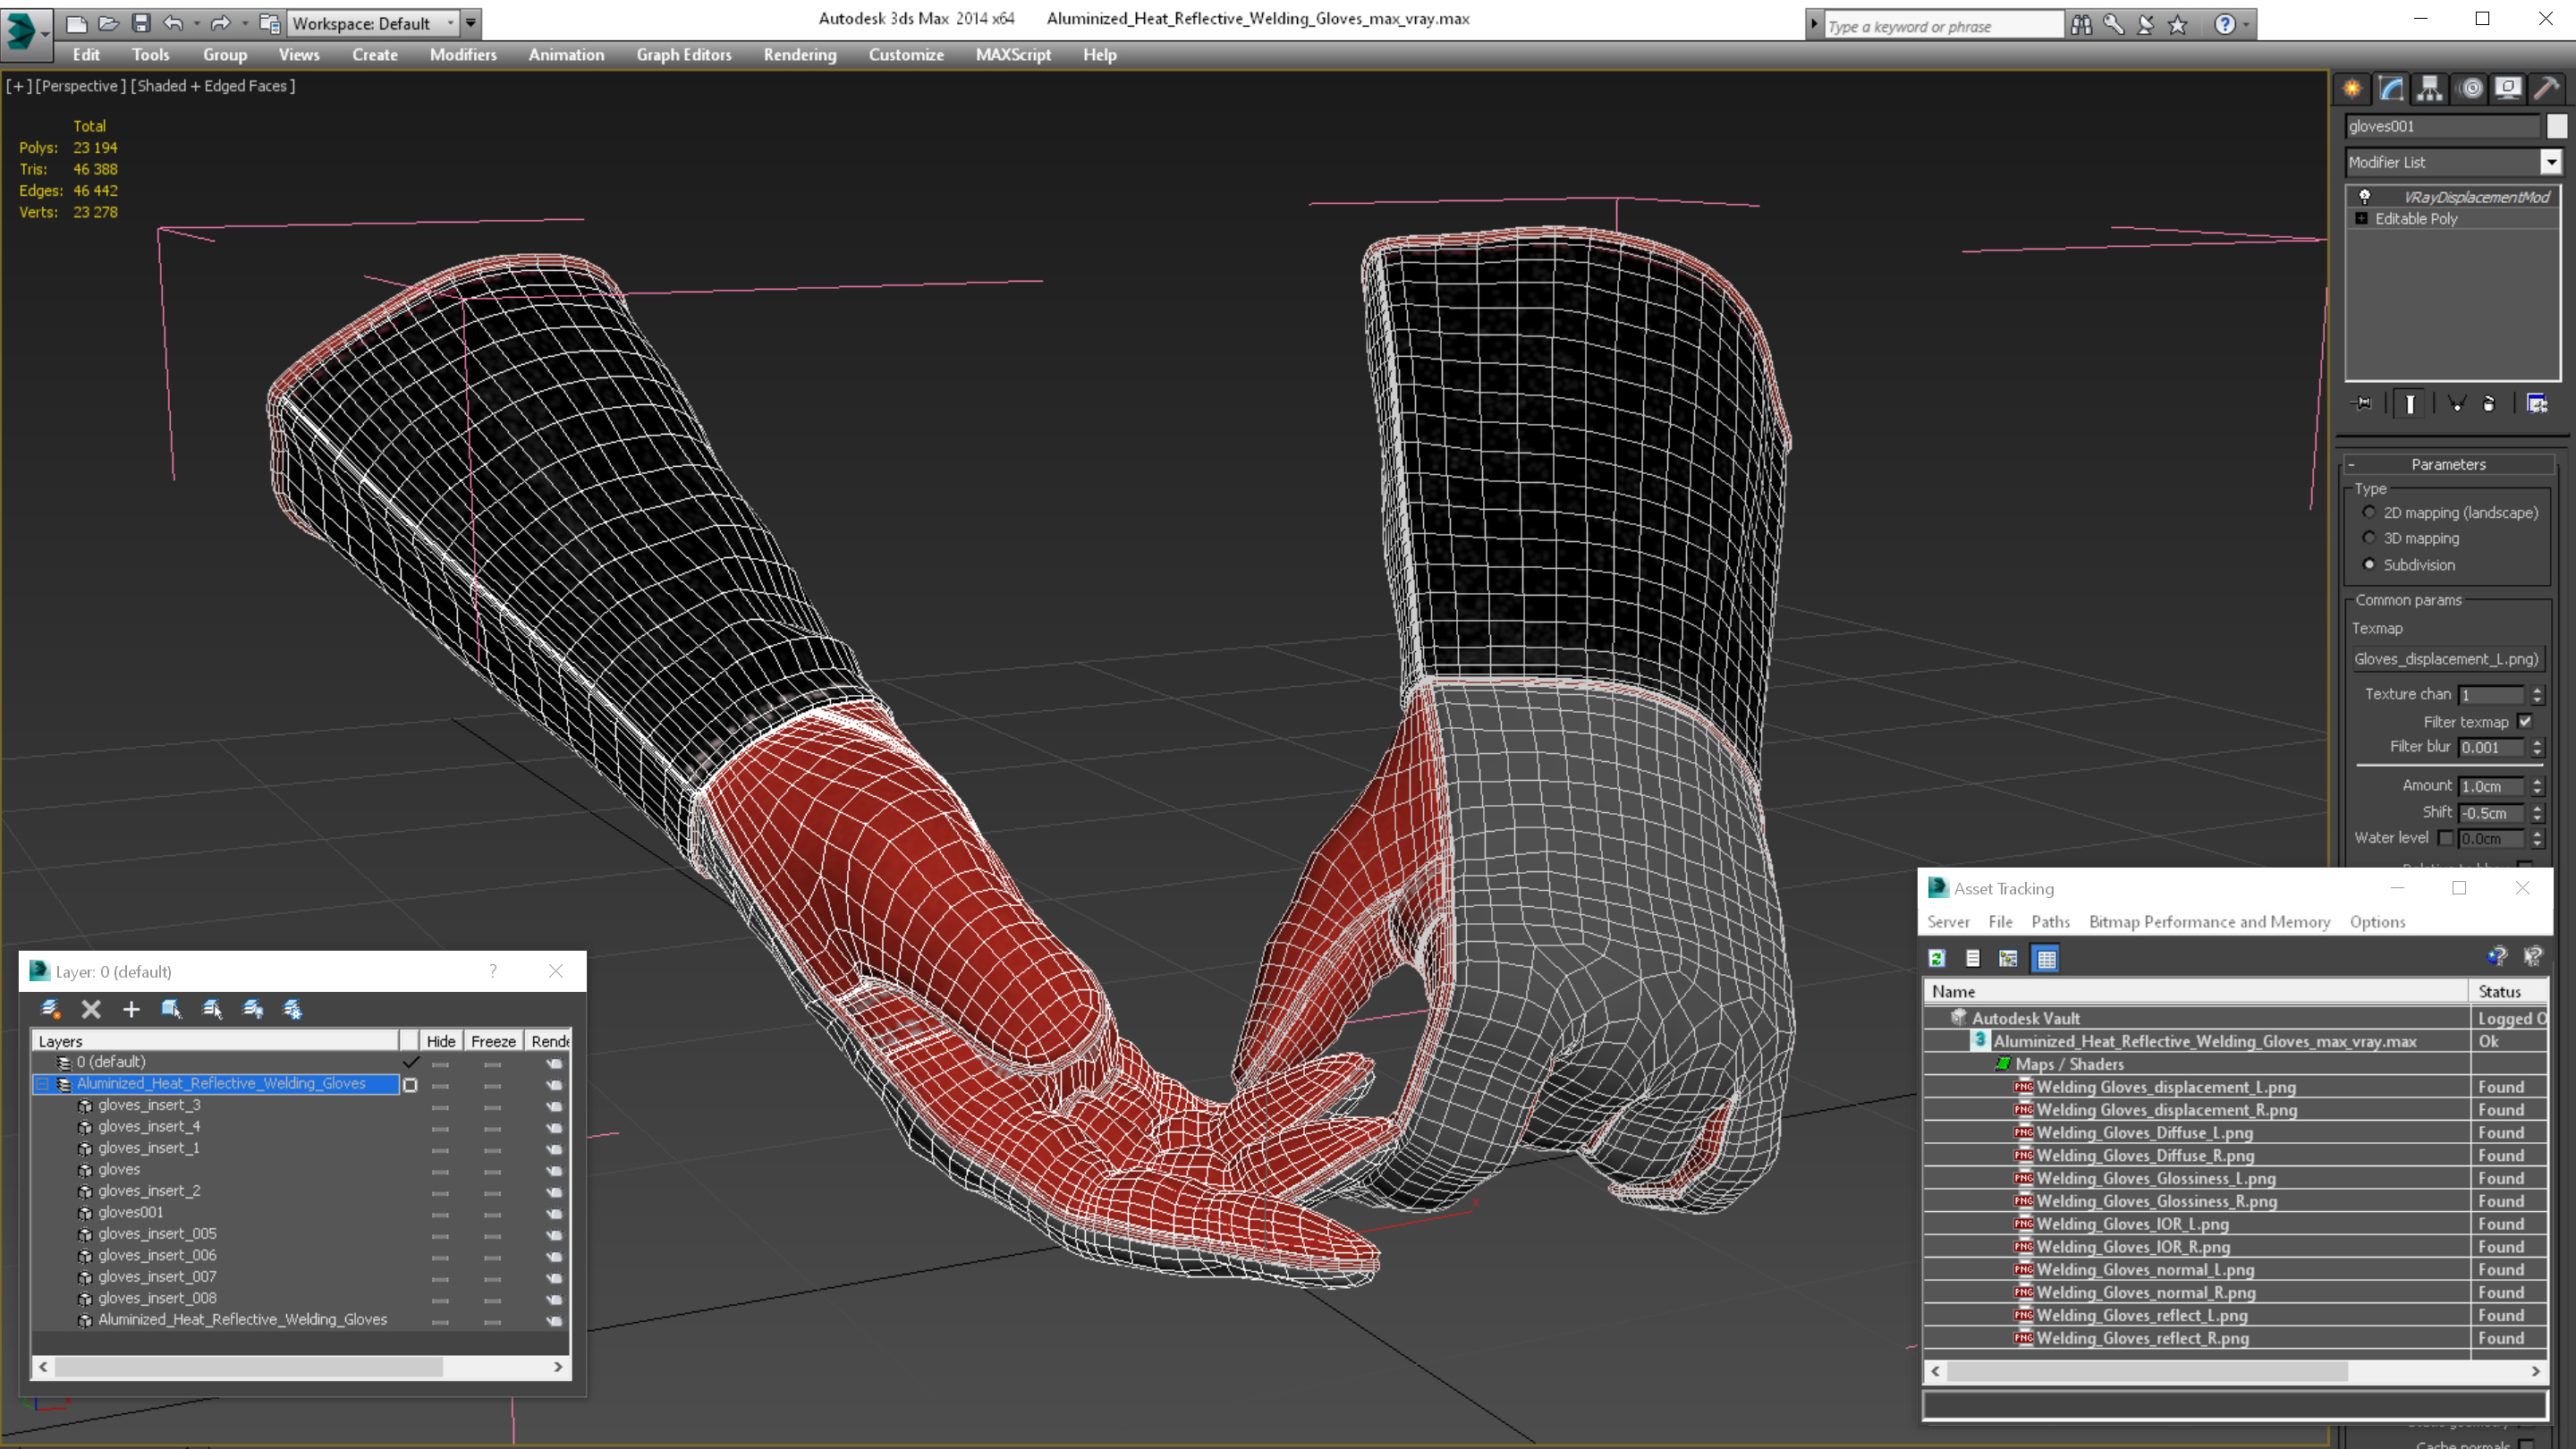
Task: Refresh the Asset Tracking list
Action: 1937,958
